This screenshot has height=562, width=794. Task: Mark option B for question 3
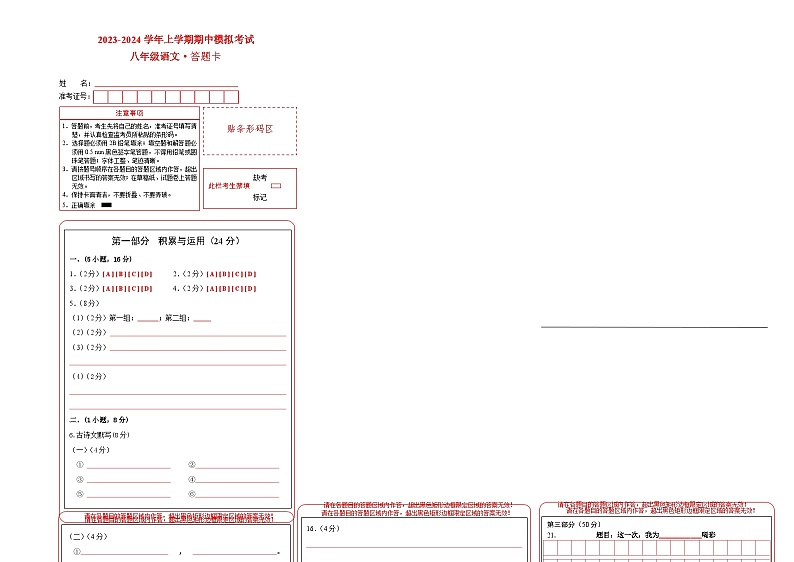click(121, 289)
